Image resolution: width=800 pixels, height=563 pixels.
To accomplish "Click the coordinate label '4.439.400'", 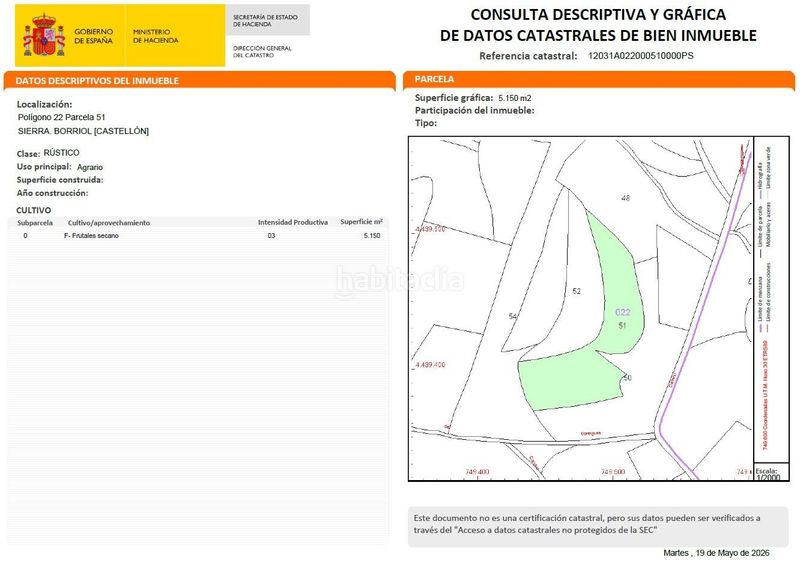I will click(x=430, y=365).
